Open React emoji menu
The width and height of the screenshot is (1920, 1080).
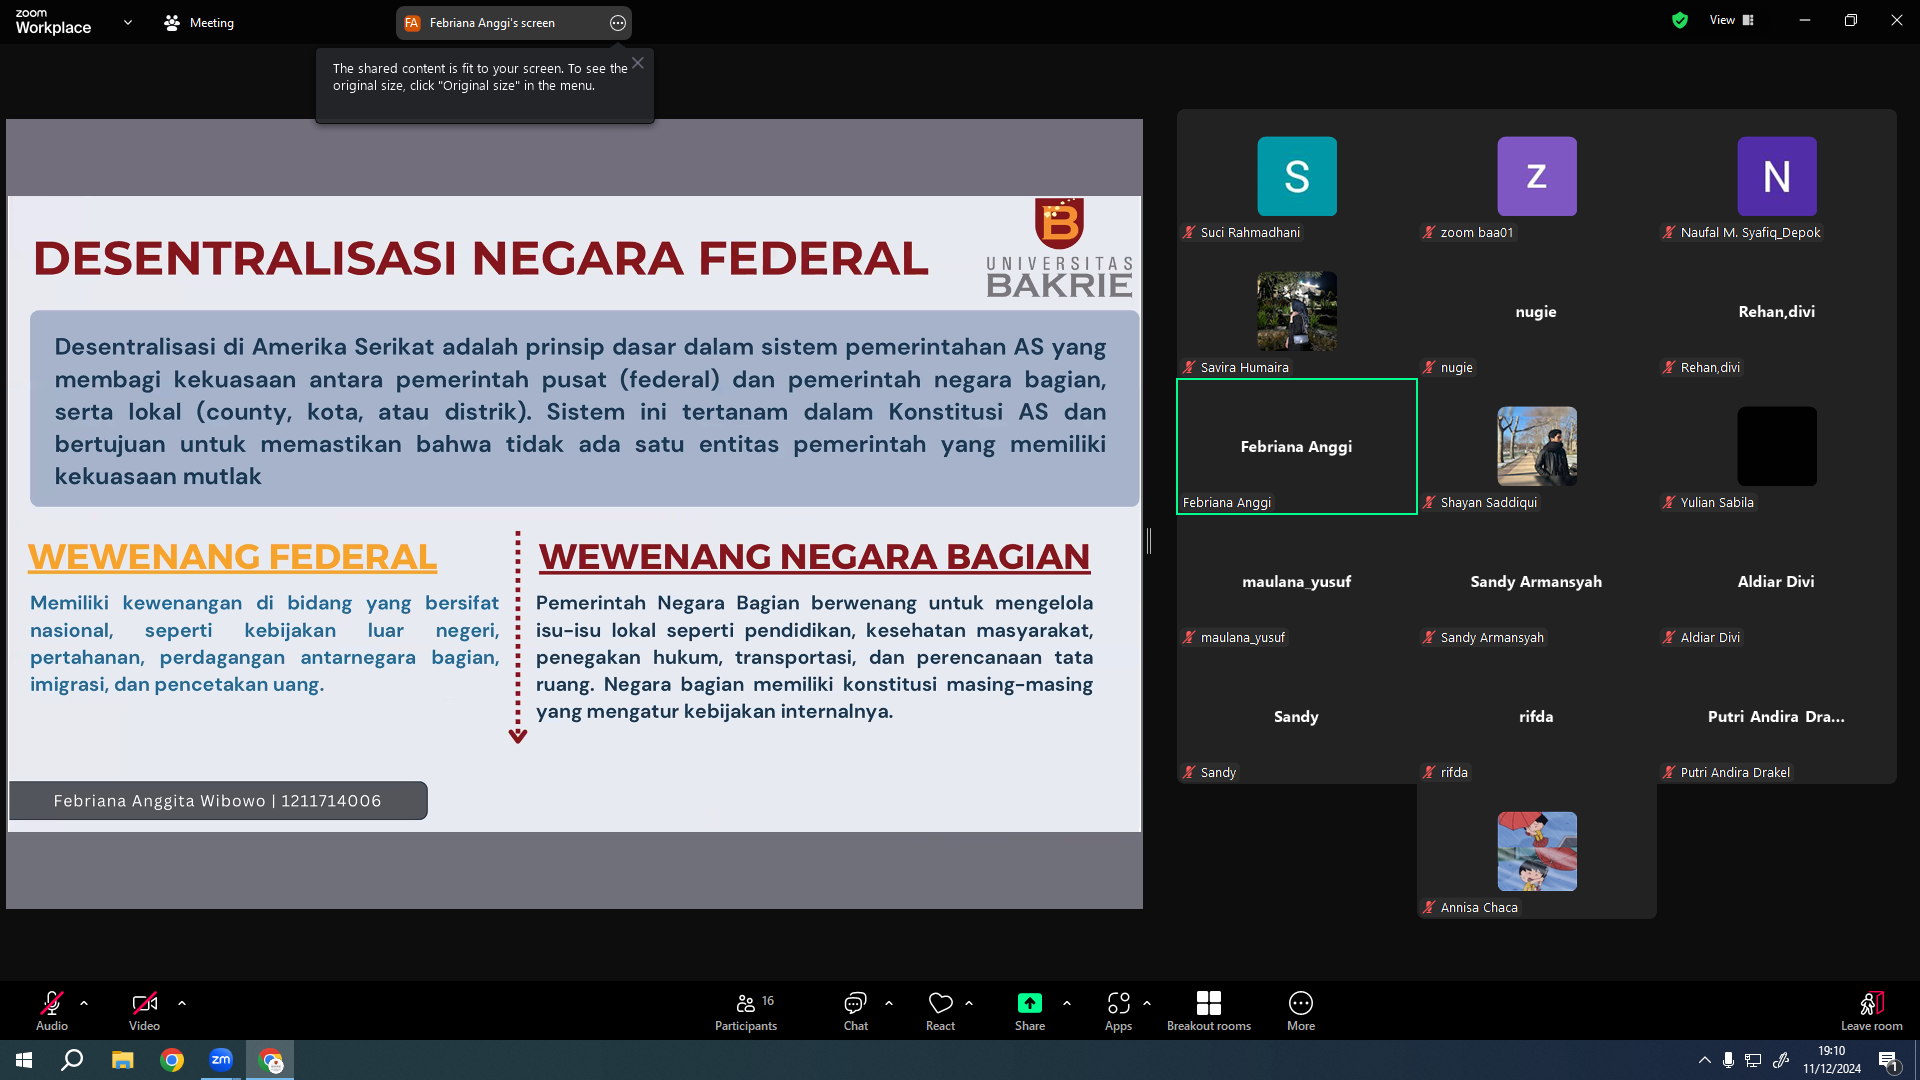(x=941, y=1010)
